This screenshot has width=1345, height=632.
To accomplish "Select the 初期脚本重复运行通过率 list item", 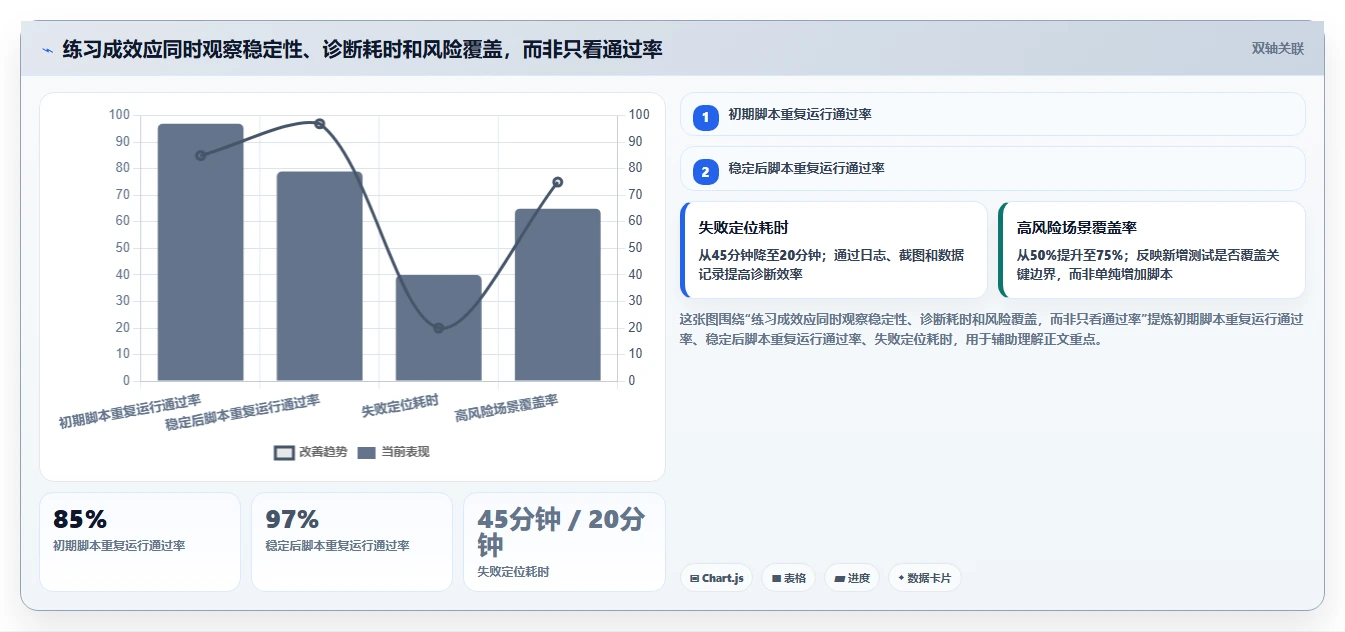I will [x=992, y=114].
